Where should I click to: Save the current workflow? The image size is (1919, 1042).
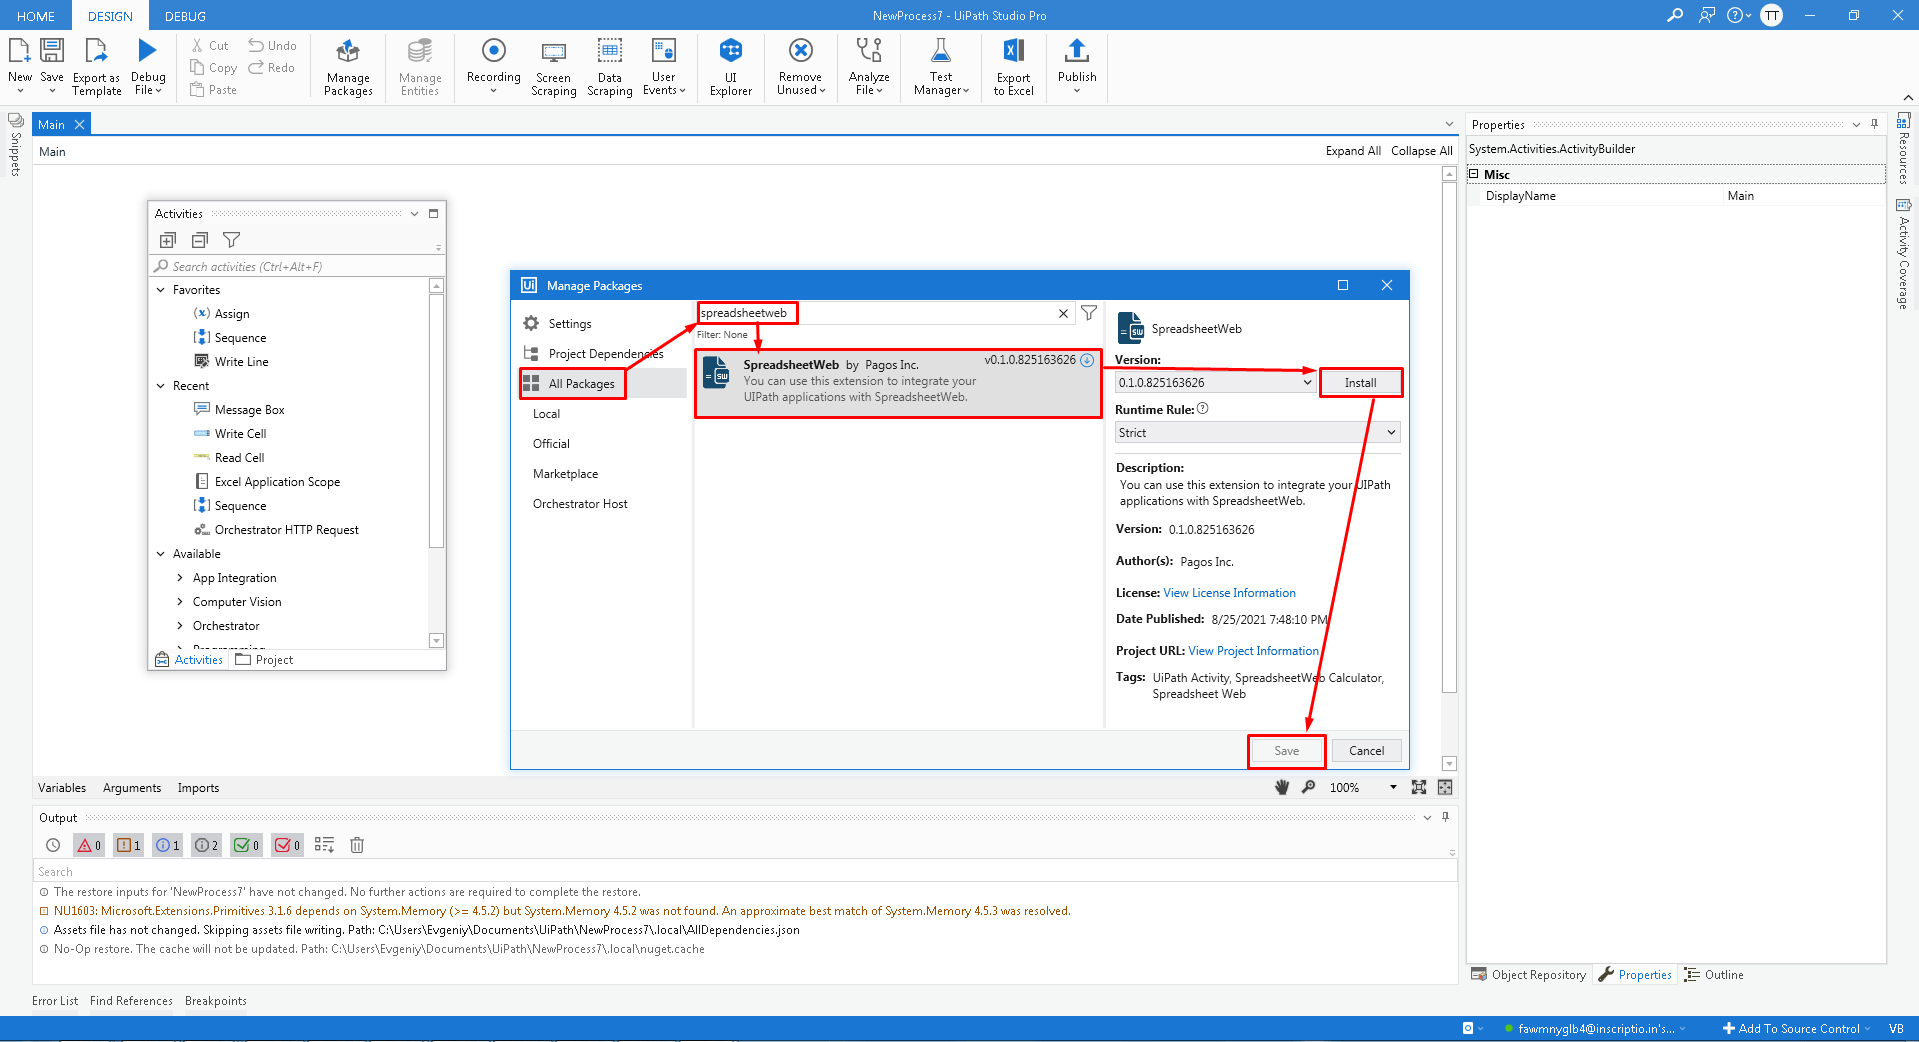tap(52, 67)
